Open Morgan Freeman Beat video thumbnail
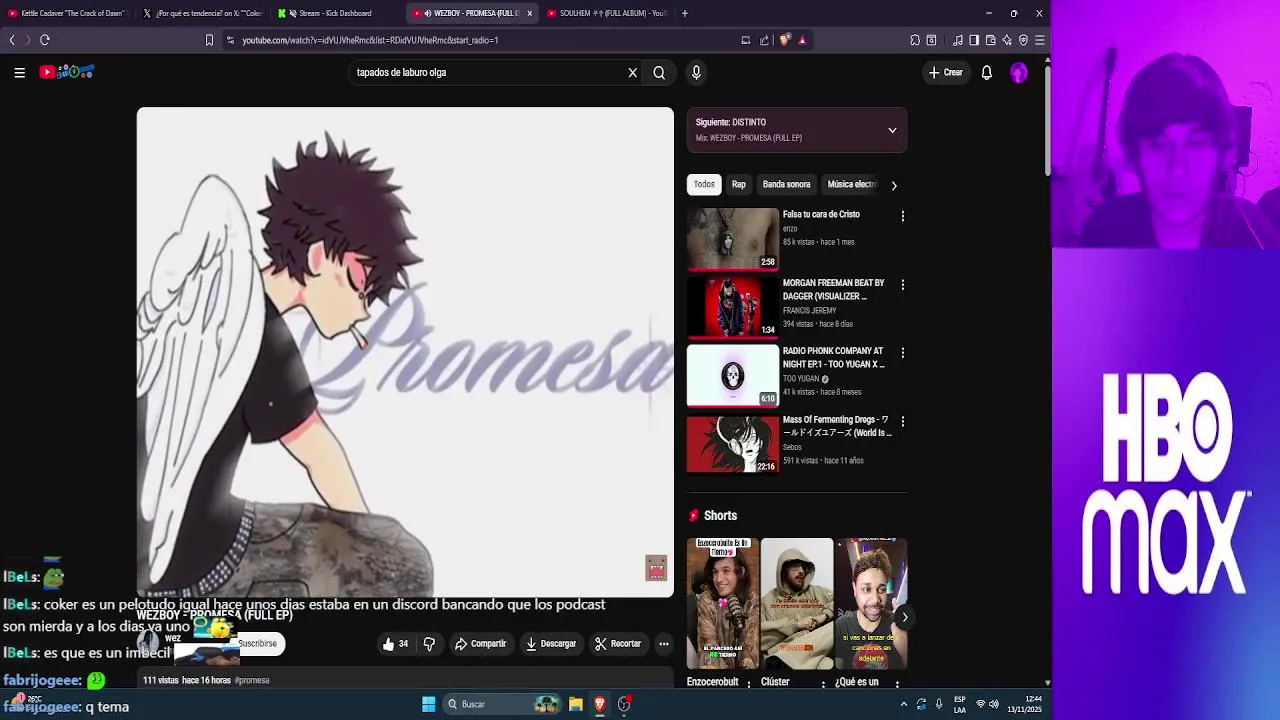Screen dimensions: 1280x720 732,307
